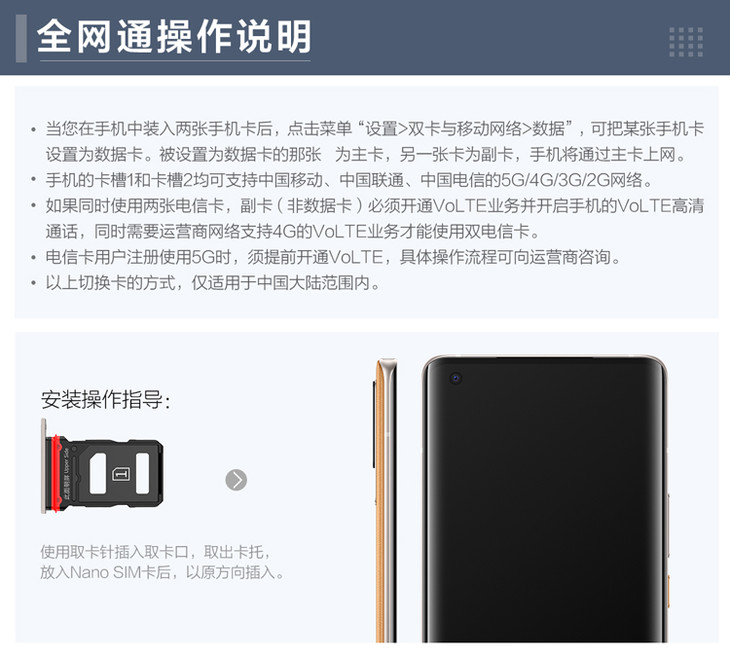Click the black SIM tray slot on phone side

(374, 424)
